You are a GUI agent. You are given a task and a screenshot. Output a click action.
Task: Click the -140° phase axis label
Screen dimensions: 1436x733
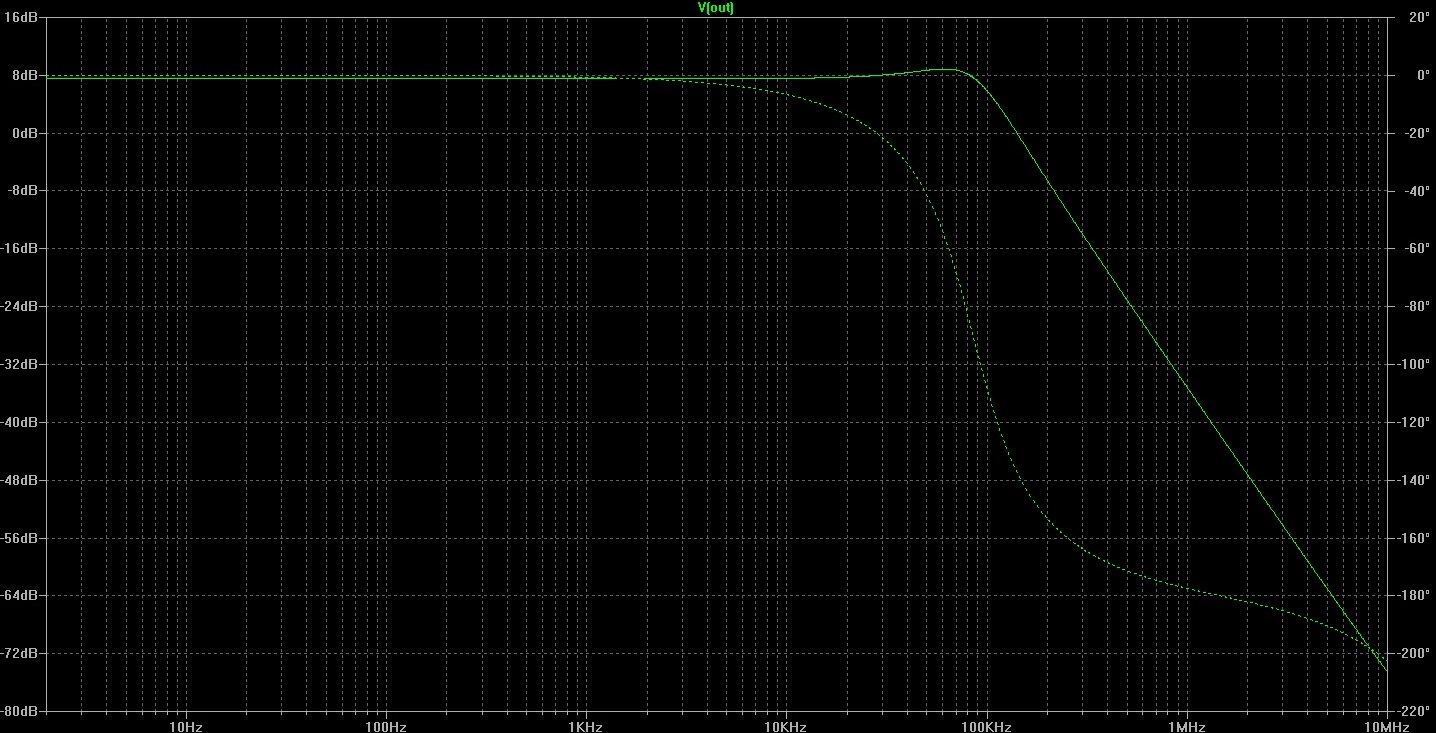[1415, 480]
